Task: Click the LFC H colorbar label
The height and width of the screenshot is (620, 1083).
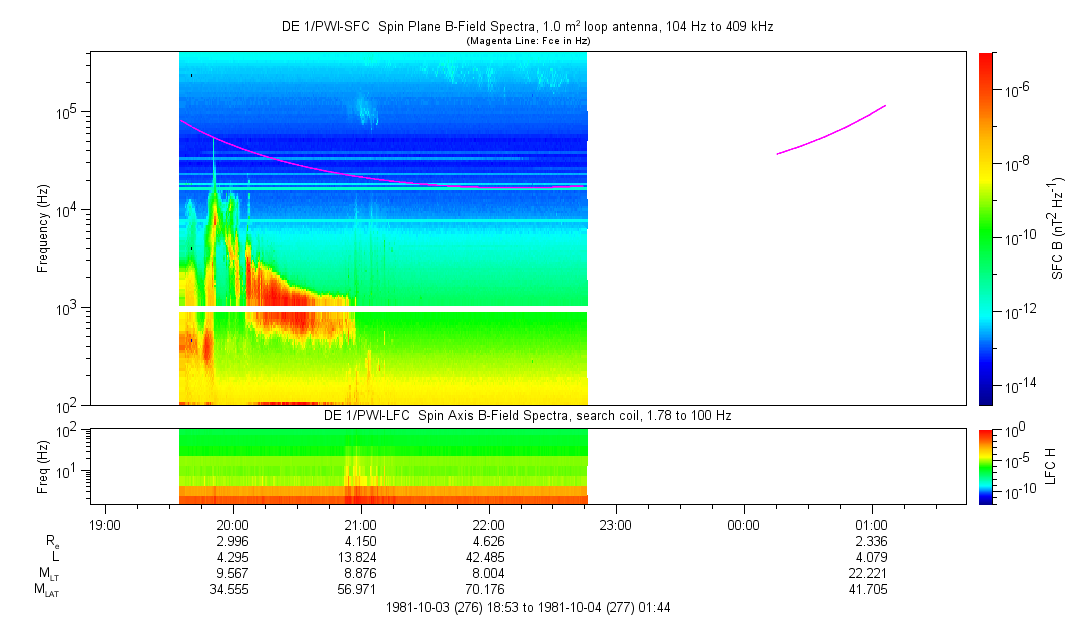Action: (1051, 465)
